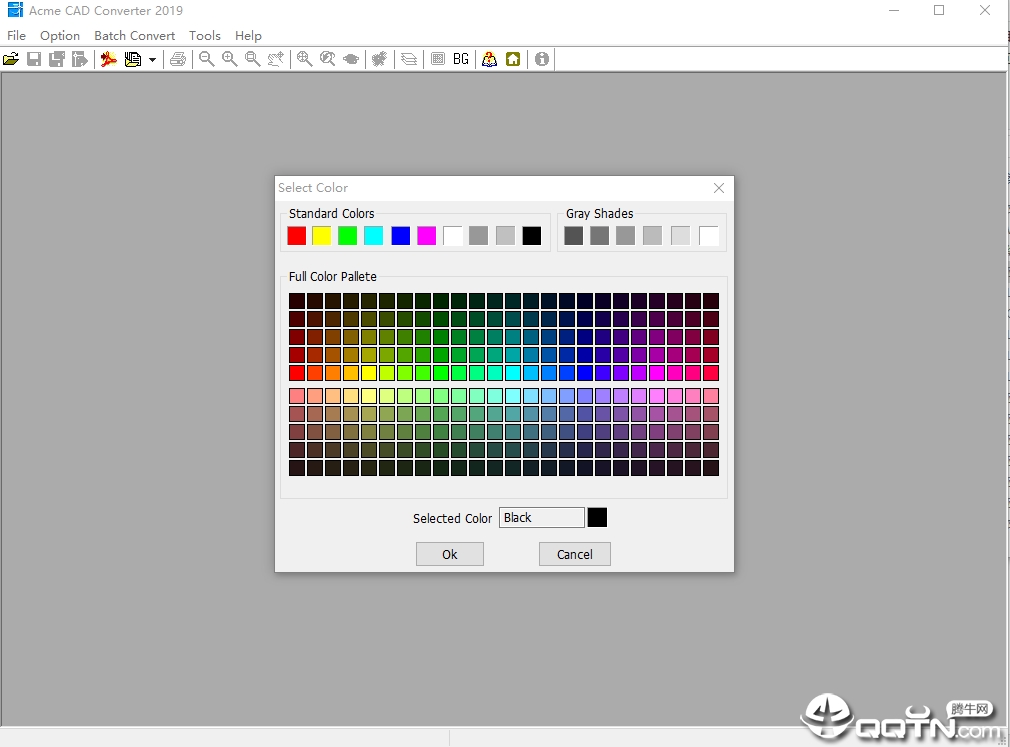Open the Tools menu
The height and width of the screenshot is (747, 1010).
pos(205,35)
